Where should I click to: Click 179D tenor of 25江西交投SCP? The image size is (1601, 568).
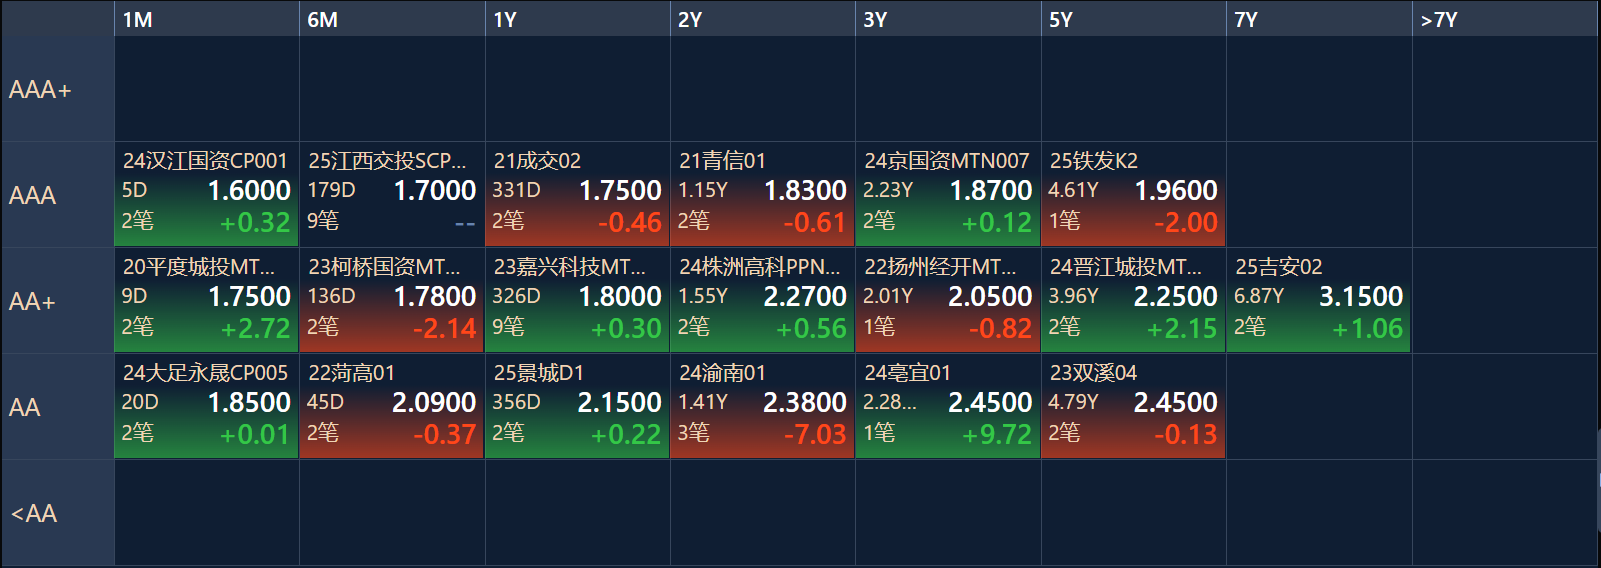(x=331, y=190)
